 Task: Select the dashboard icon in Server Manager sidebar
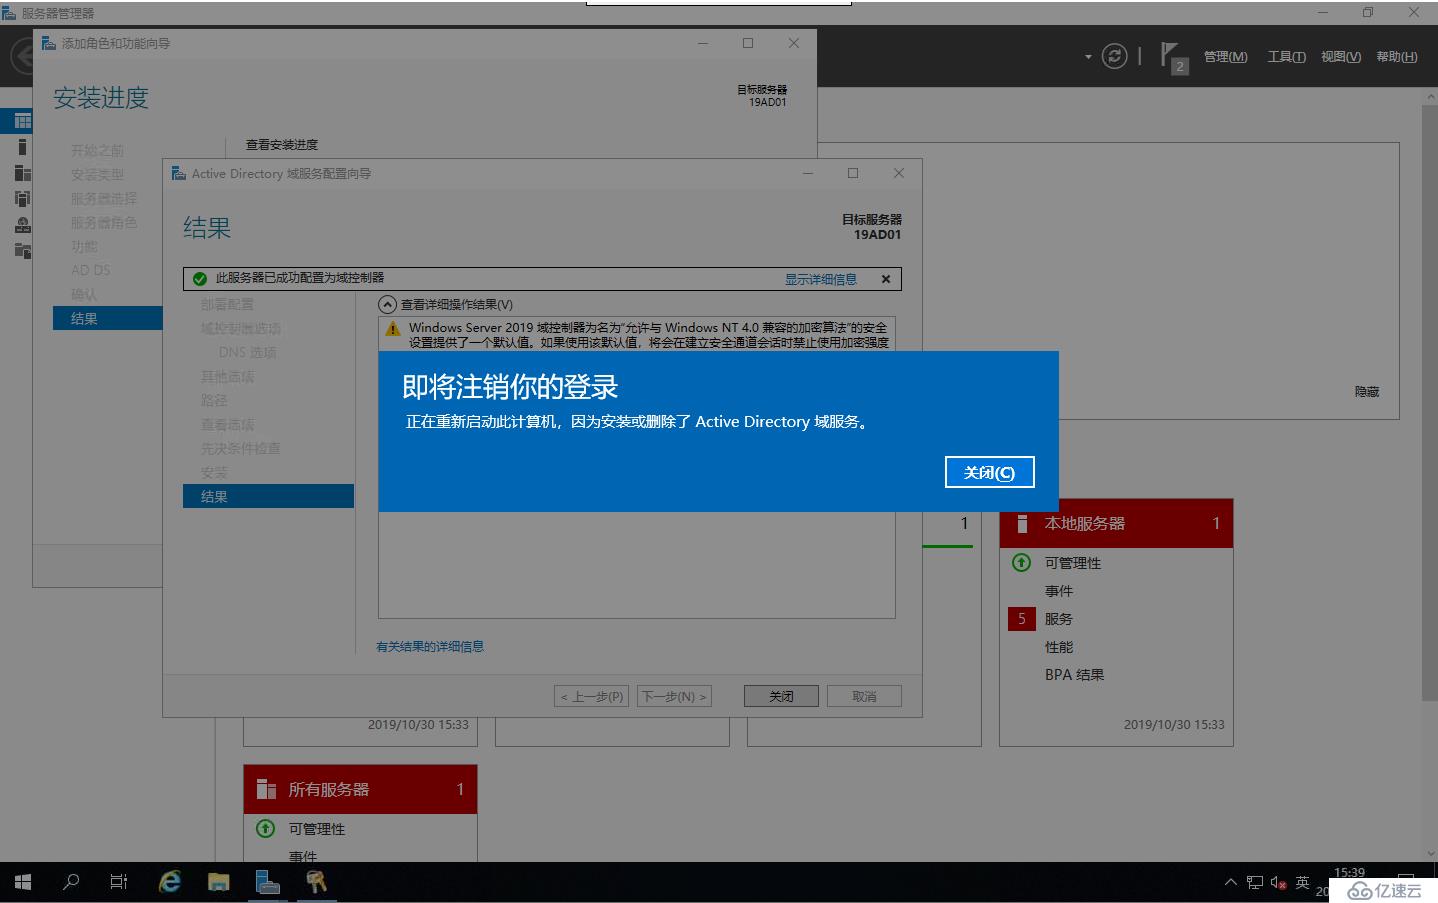pos(22,121)
